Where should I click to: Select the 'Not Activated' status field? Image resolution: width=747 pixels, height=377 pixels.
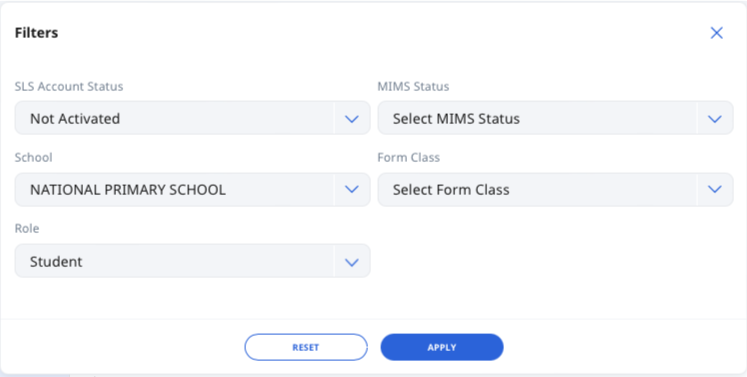coord(192,118)
